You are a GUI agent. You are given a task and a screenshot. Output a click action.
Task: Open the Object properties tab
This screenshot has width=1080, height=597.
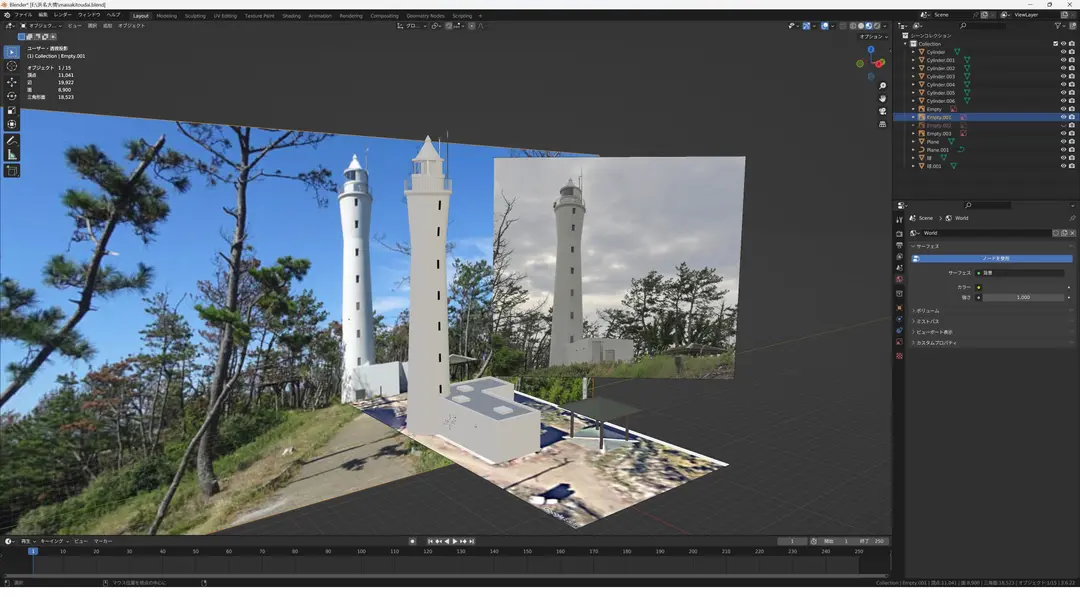click(900, 308)
